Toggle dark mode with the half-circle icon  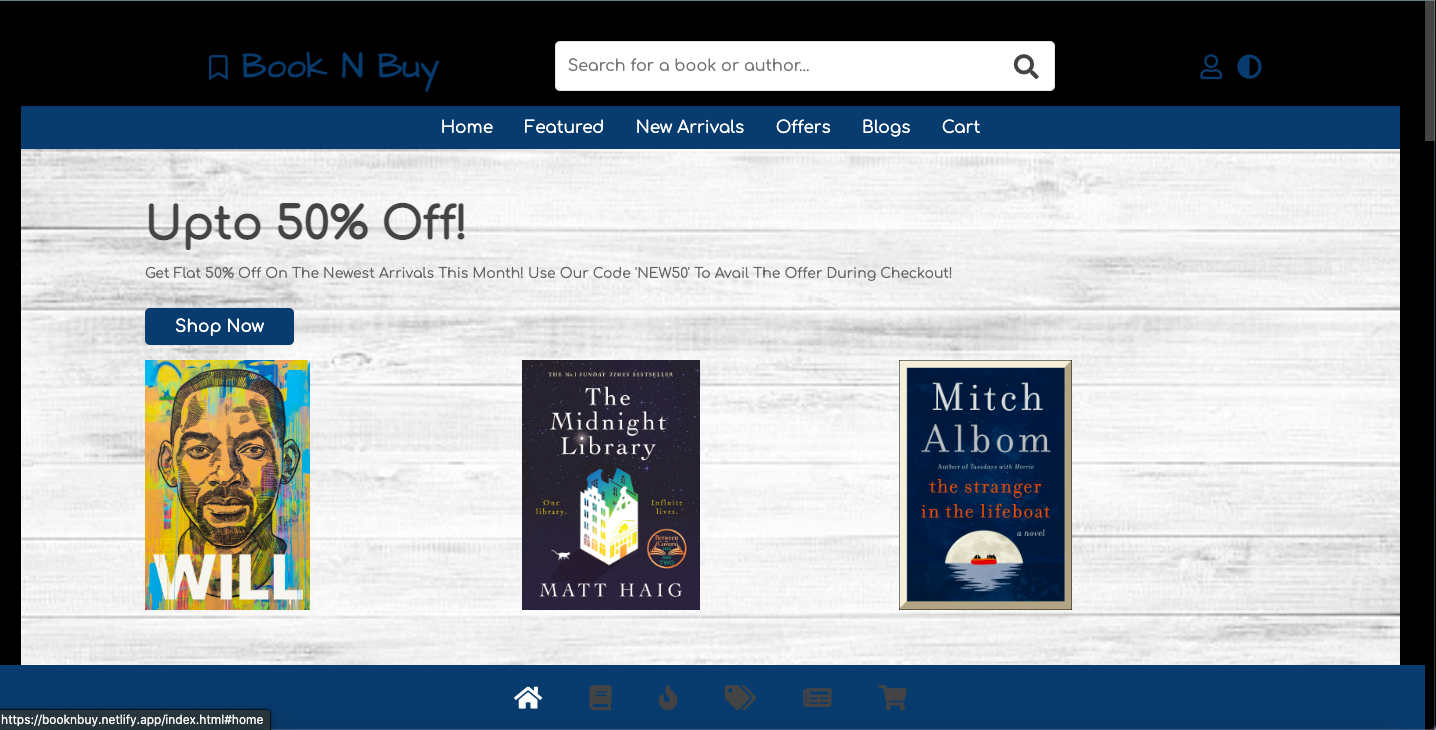(1249, 67)
